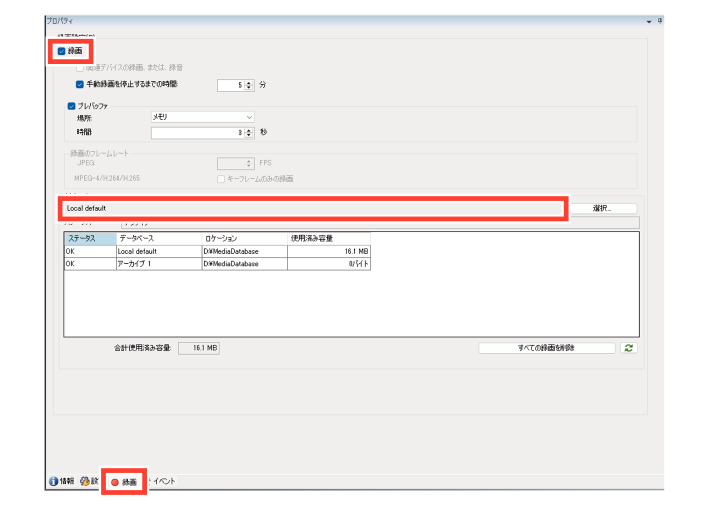The image size is (708, 505).
Task: Click the 合計使用済み容量 16.1 MB field
Action: coord(199,348)
